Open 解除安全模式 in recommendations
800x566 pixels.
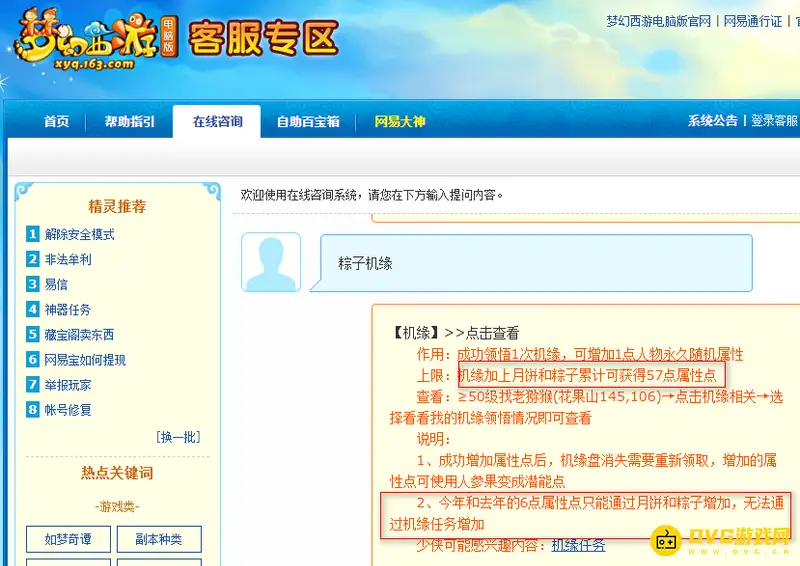tap(79, 234)
